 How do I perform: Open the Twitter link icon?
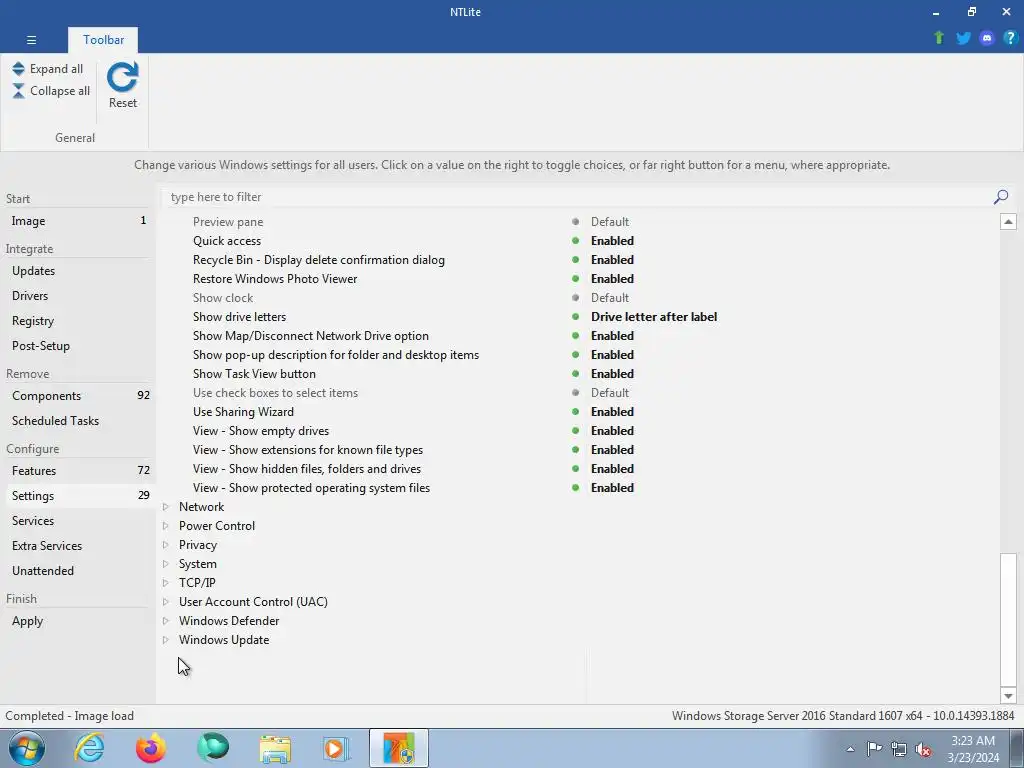pos(963,38)
